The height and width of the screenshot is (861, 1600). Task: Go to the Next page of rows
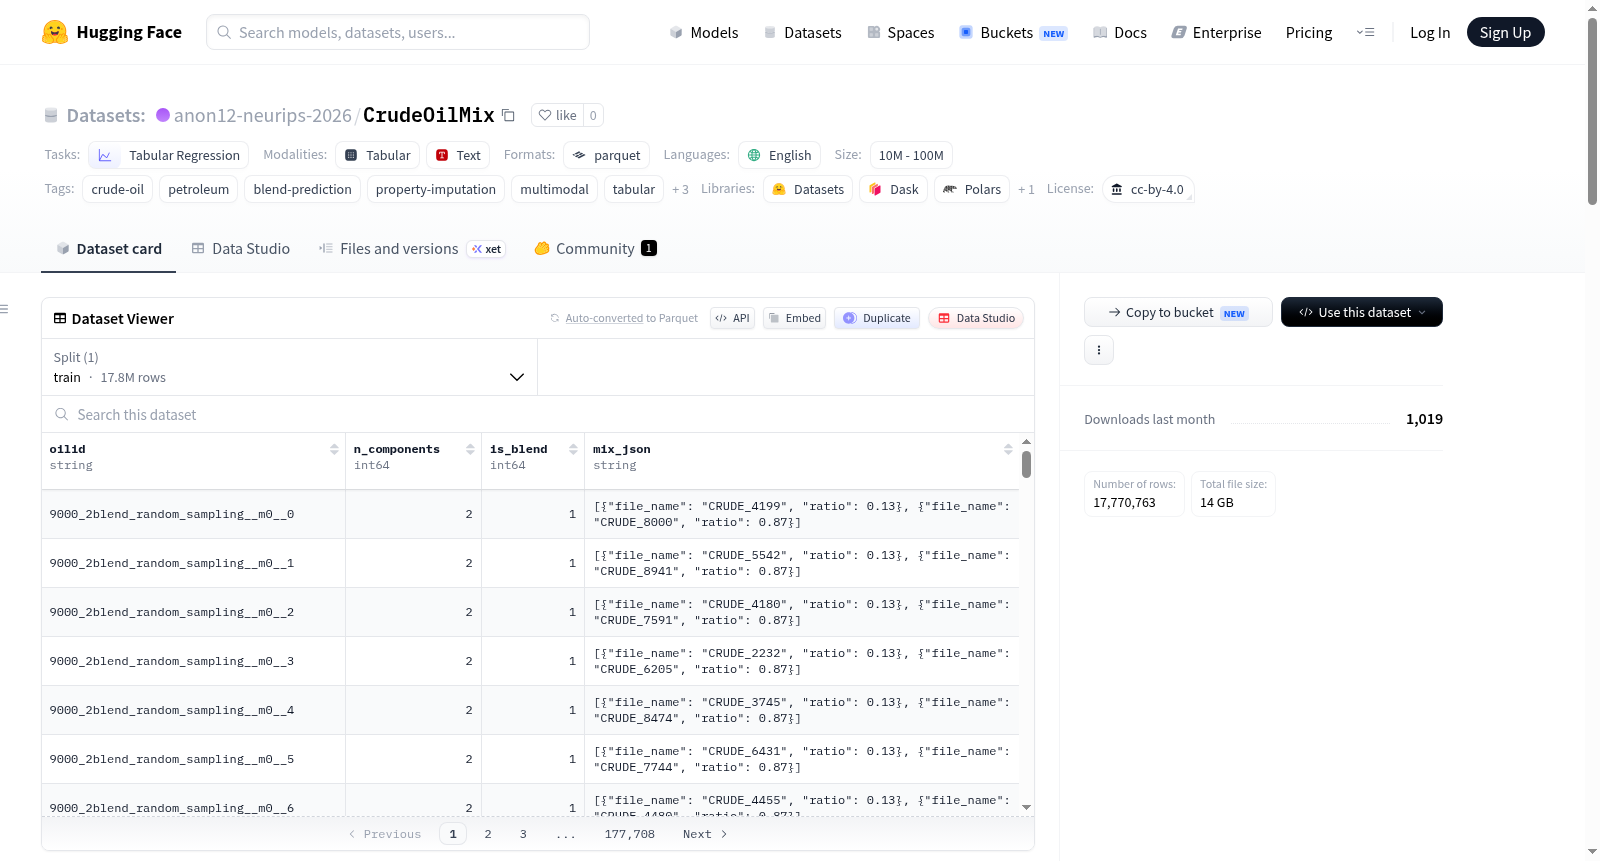[705, 834]
